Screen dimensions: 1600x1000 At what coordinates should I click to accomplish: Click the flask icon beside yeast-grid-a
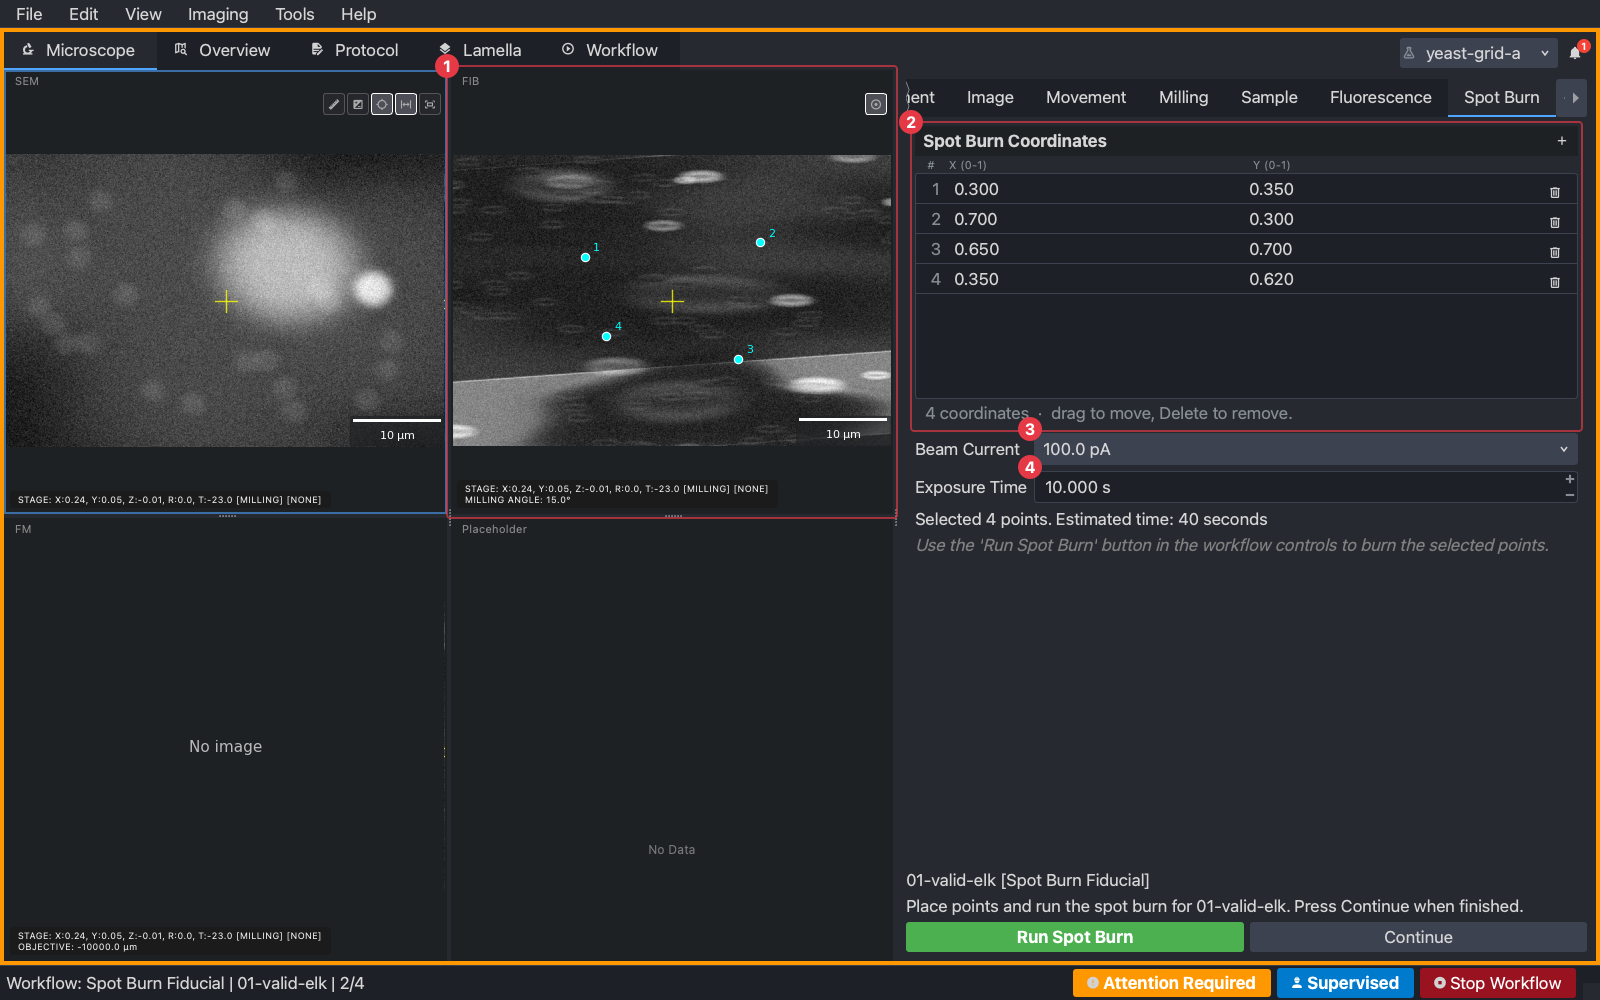tap(1410, 53)
